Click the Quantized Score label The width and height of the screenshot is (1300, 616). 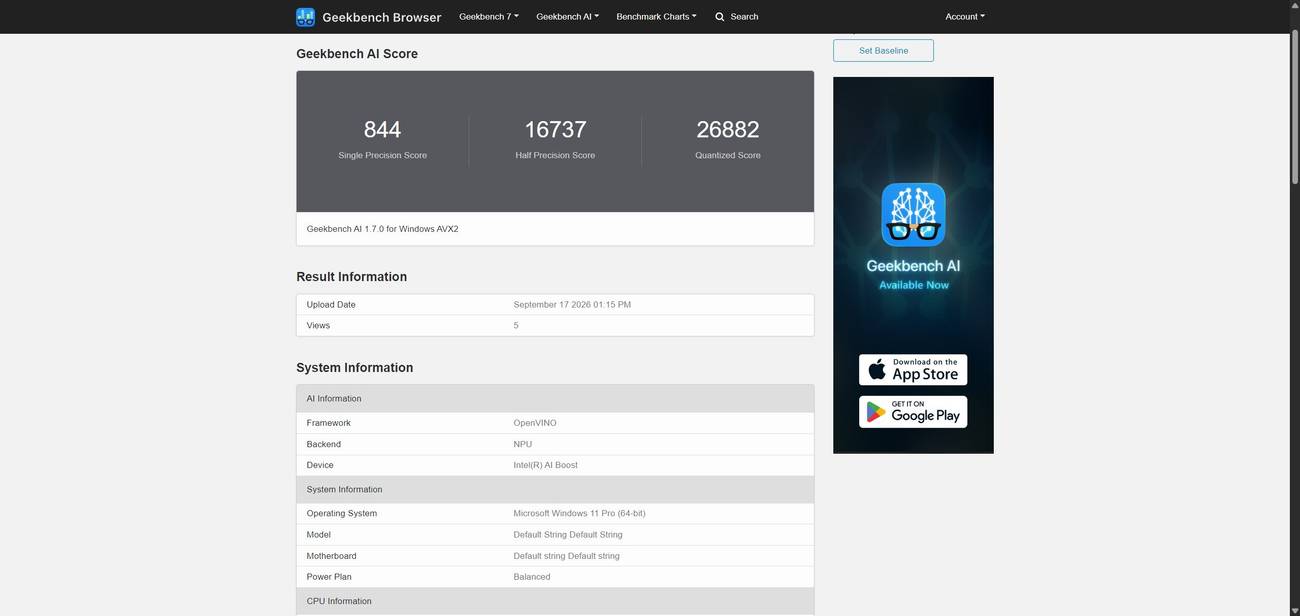pyautogui.click(x=728, y=155)
